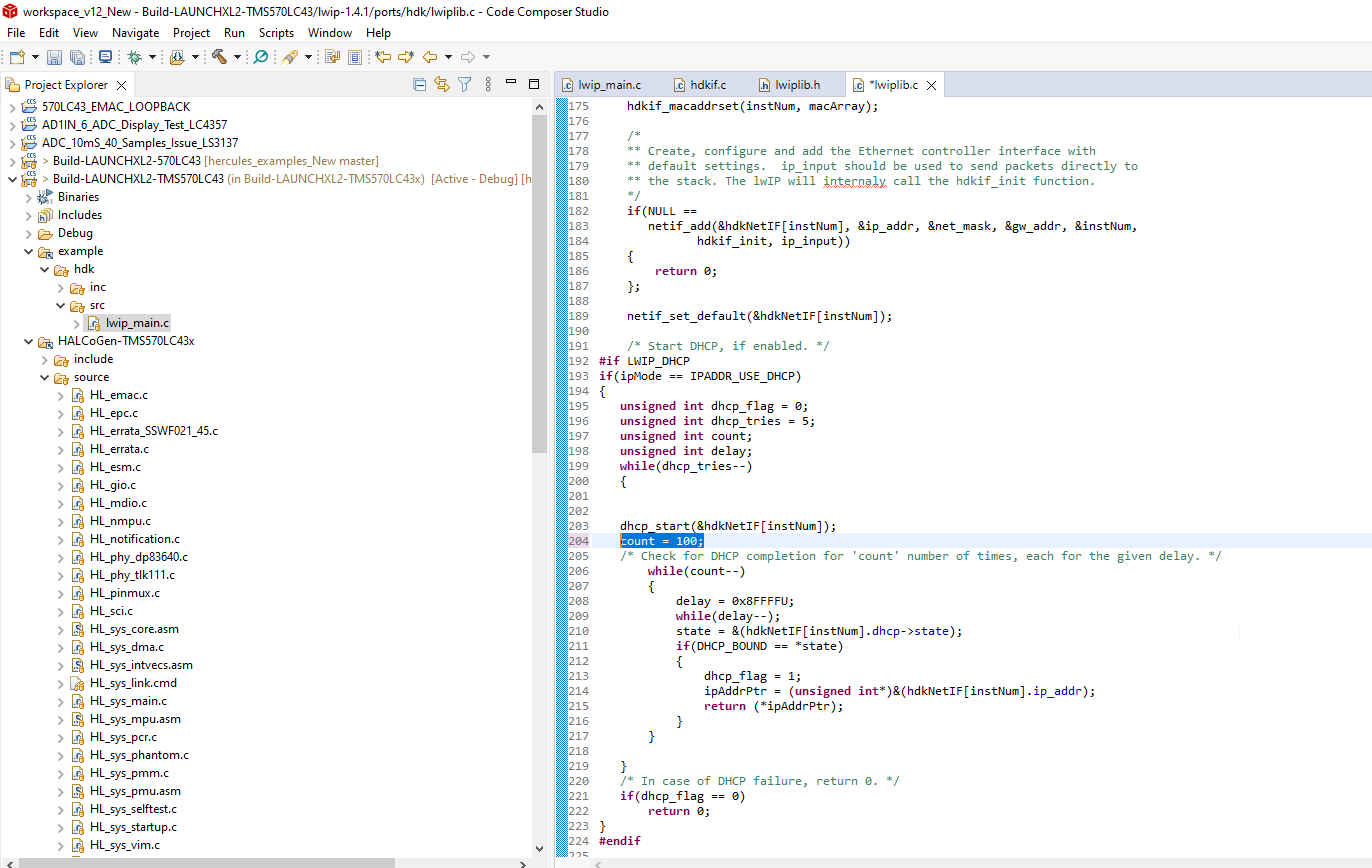Build the project with the hammer icon
Viewport: 1372px width, 868px height.
coord(219,57)
